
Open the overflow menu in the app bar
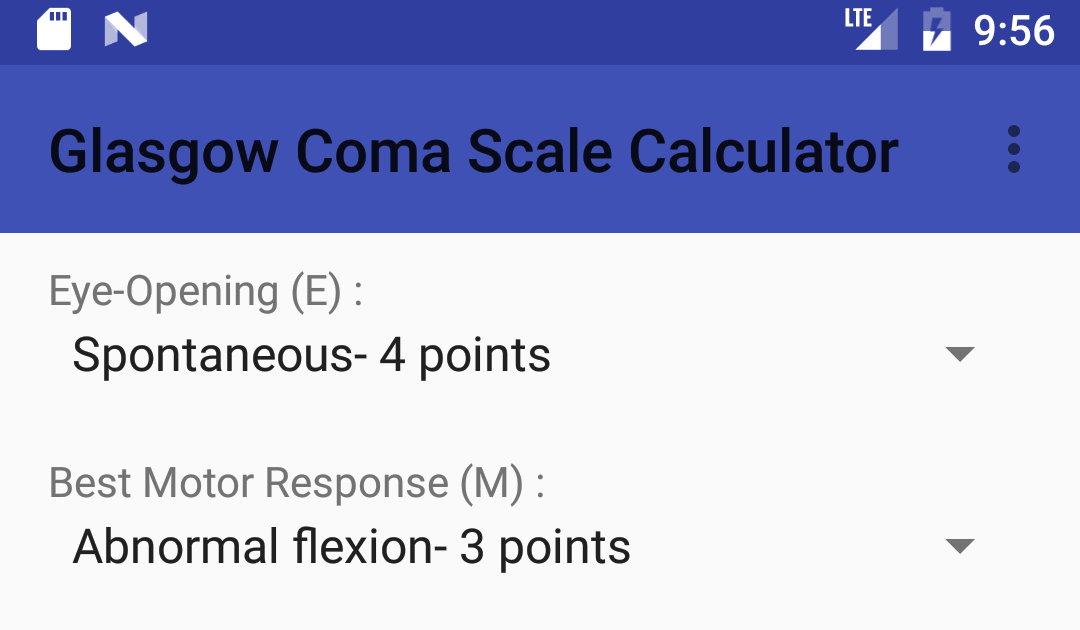coord(1014,150)
